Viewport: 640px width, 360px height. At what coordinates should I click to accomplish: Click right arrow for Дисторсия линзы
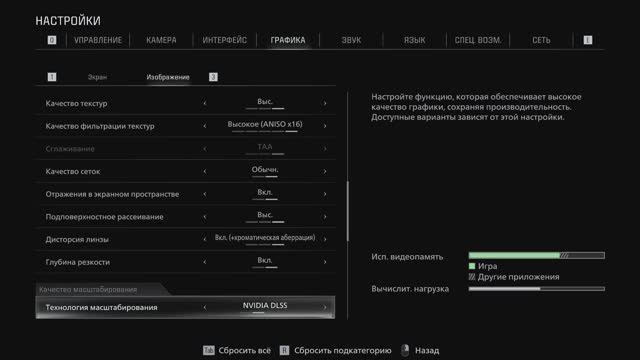pyautogui.click(x=325, y=239)
